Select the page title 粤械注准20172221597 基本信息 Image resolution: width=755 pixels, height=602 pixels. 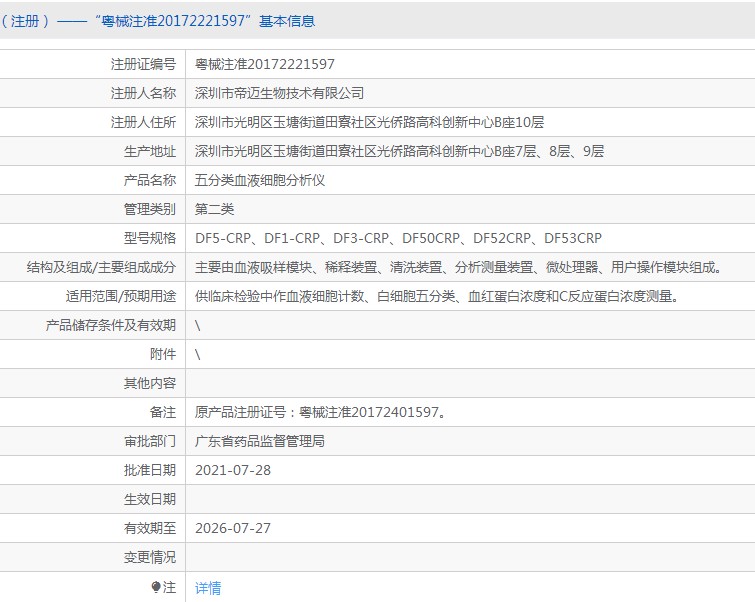pos(205,21)
